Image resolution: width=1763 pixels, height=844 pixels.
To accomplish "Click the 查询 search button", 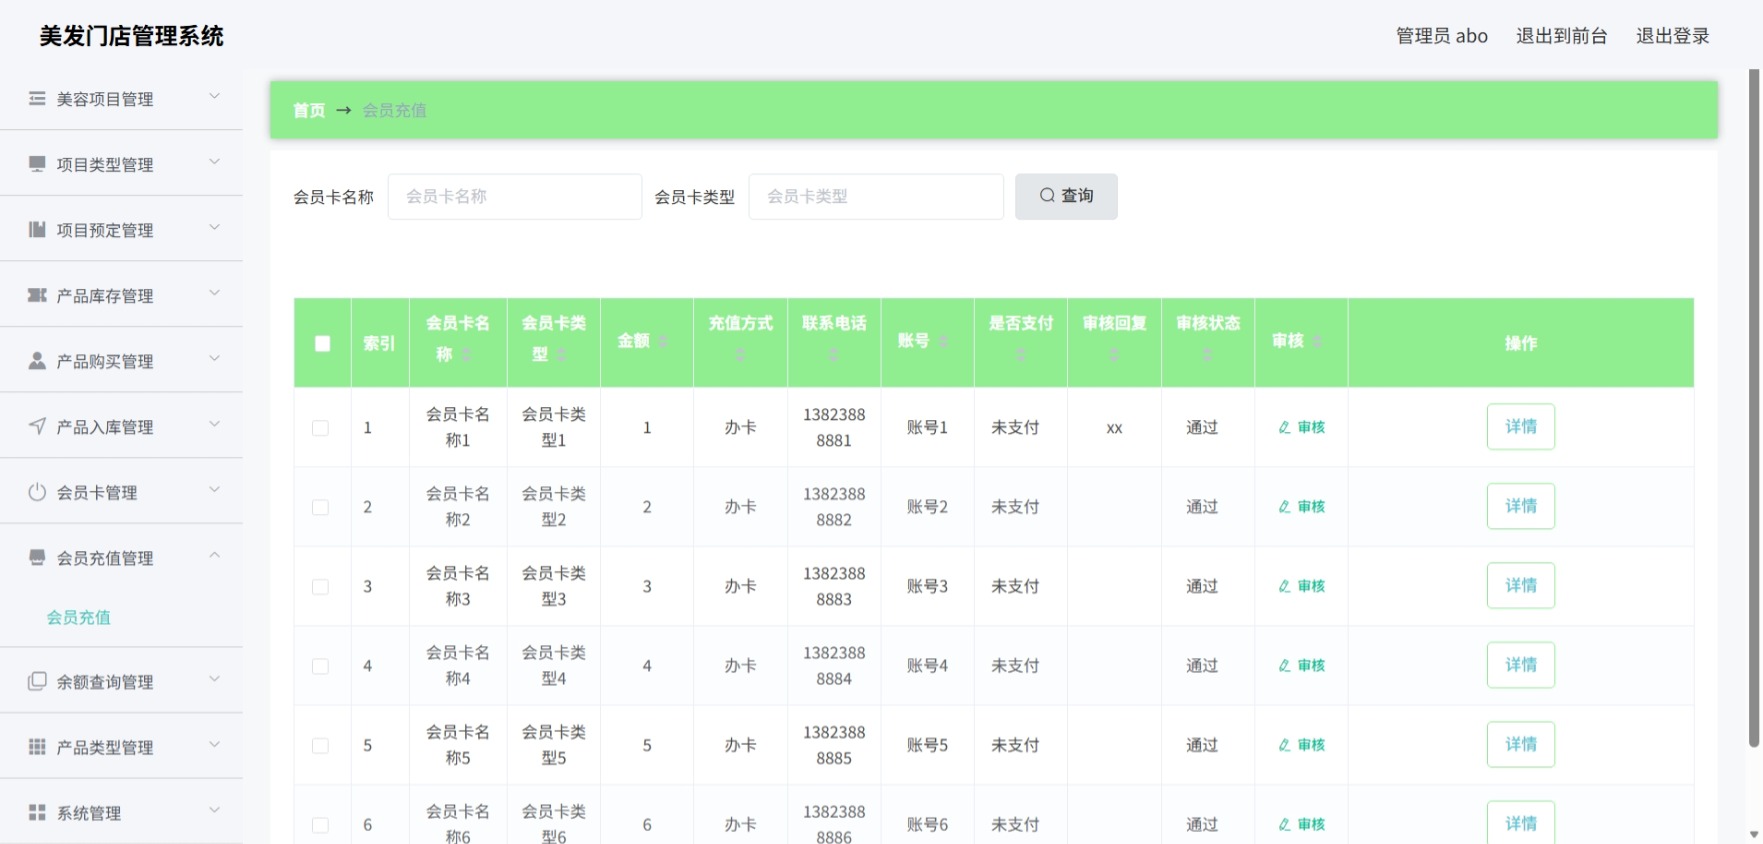I will (x=1066, y=196).
